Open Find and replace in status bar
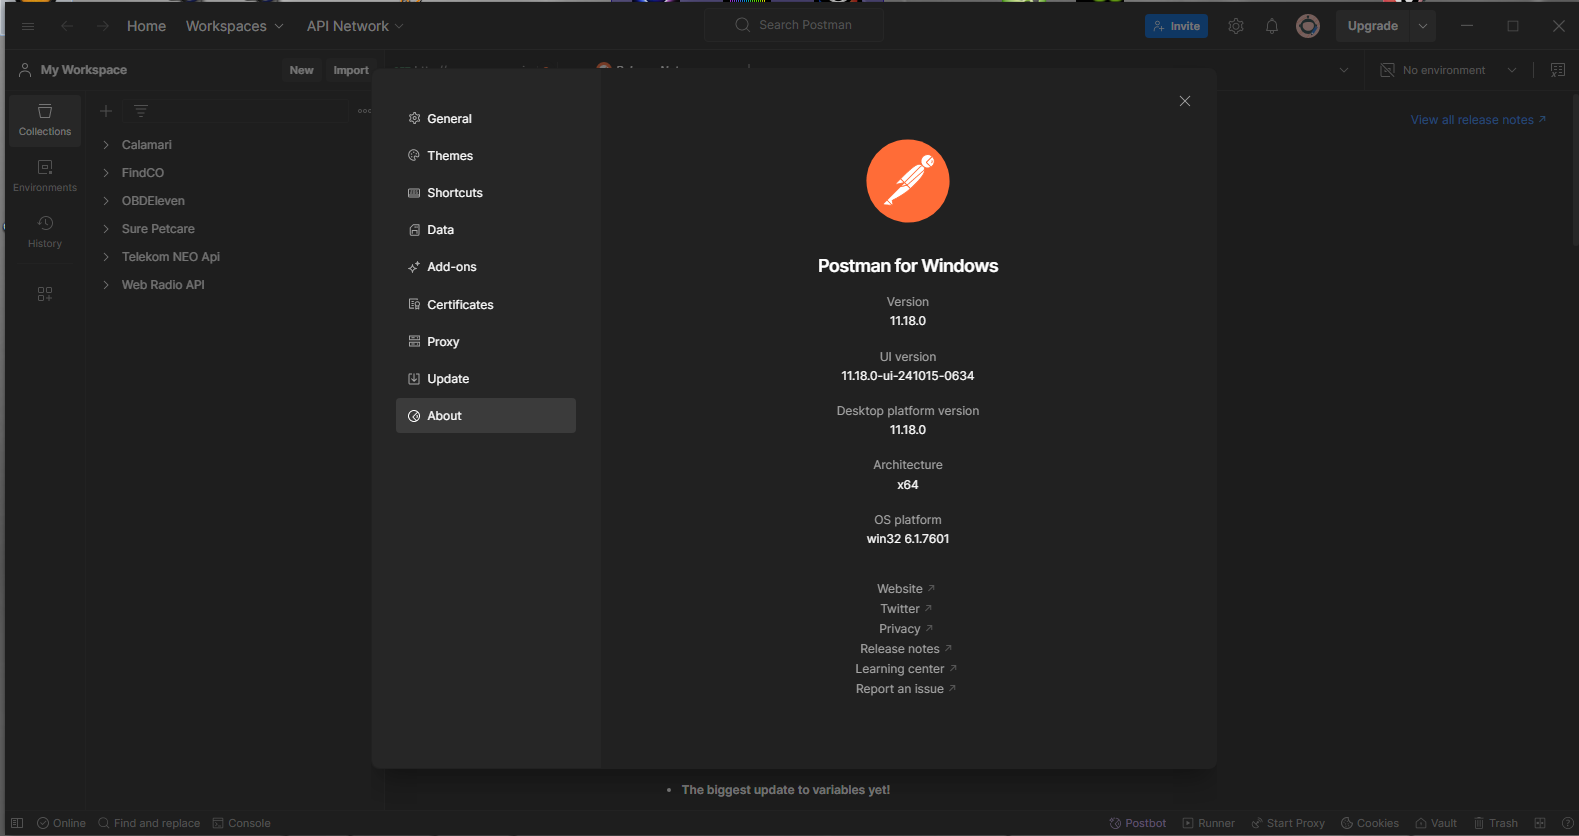 [x=149, y=823]
